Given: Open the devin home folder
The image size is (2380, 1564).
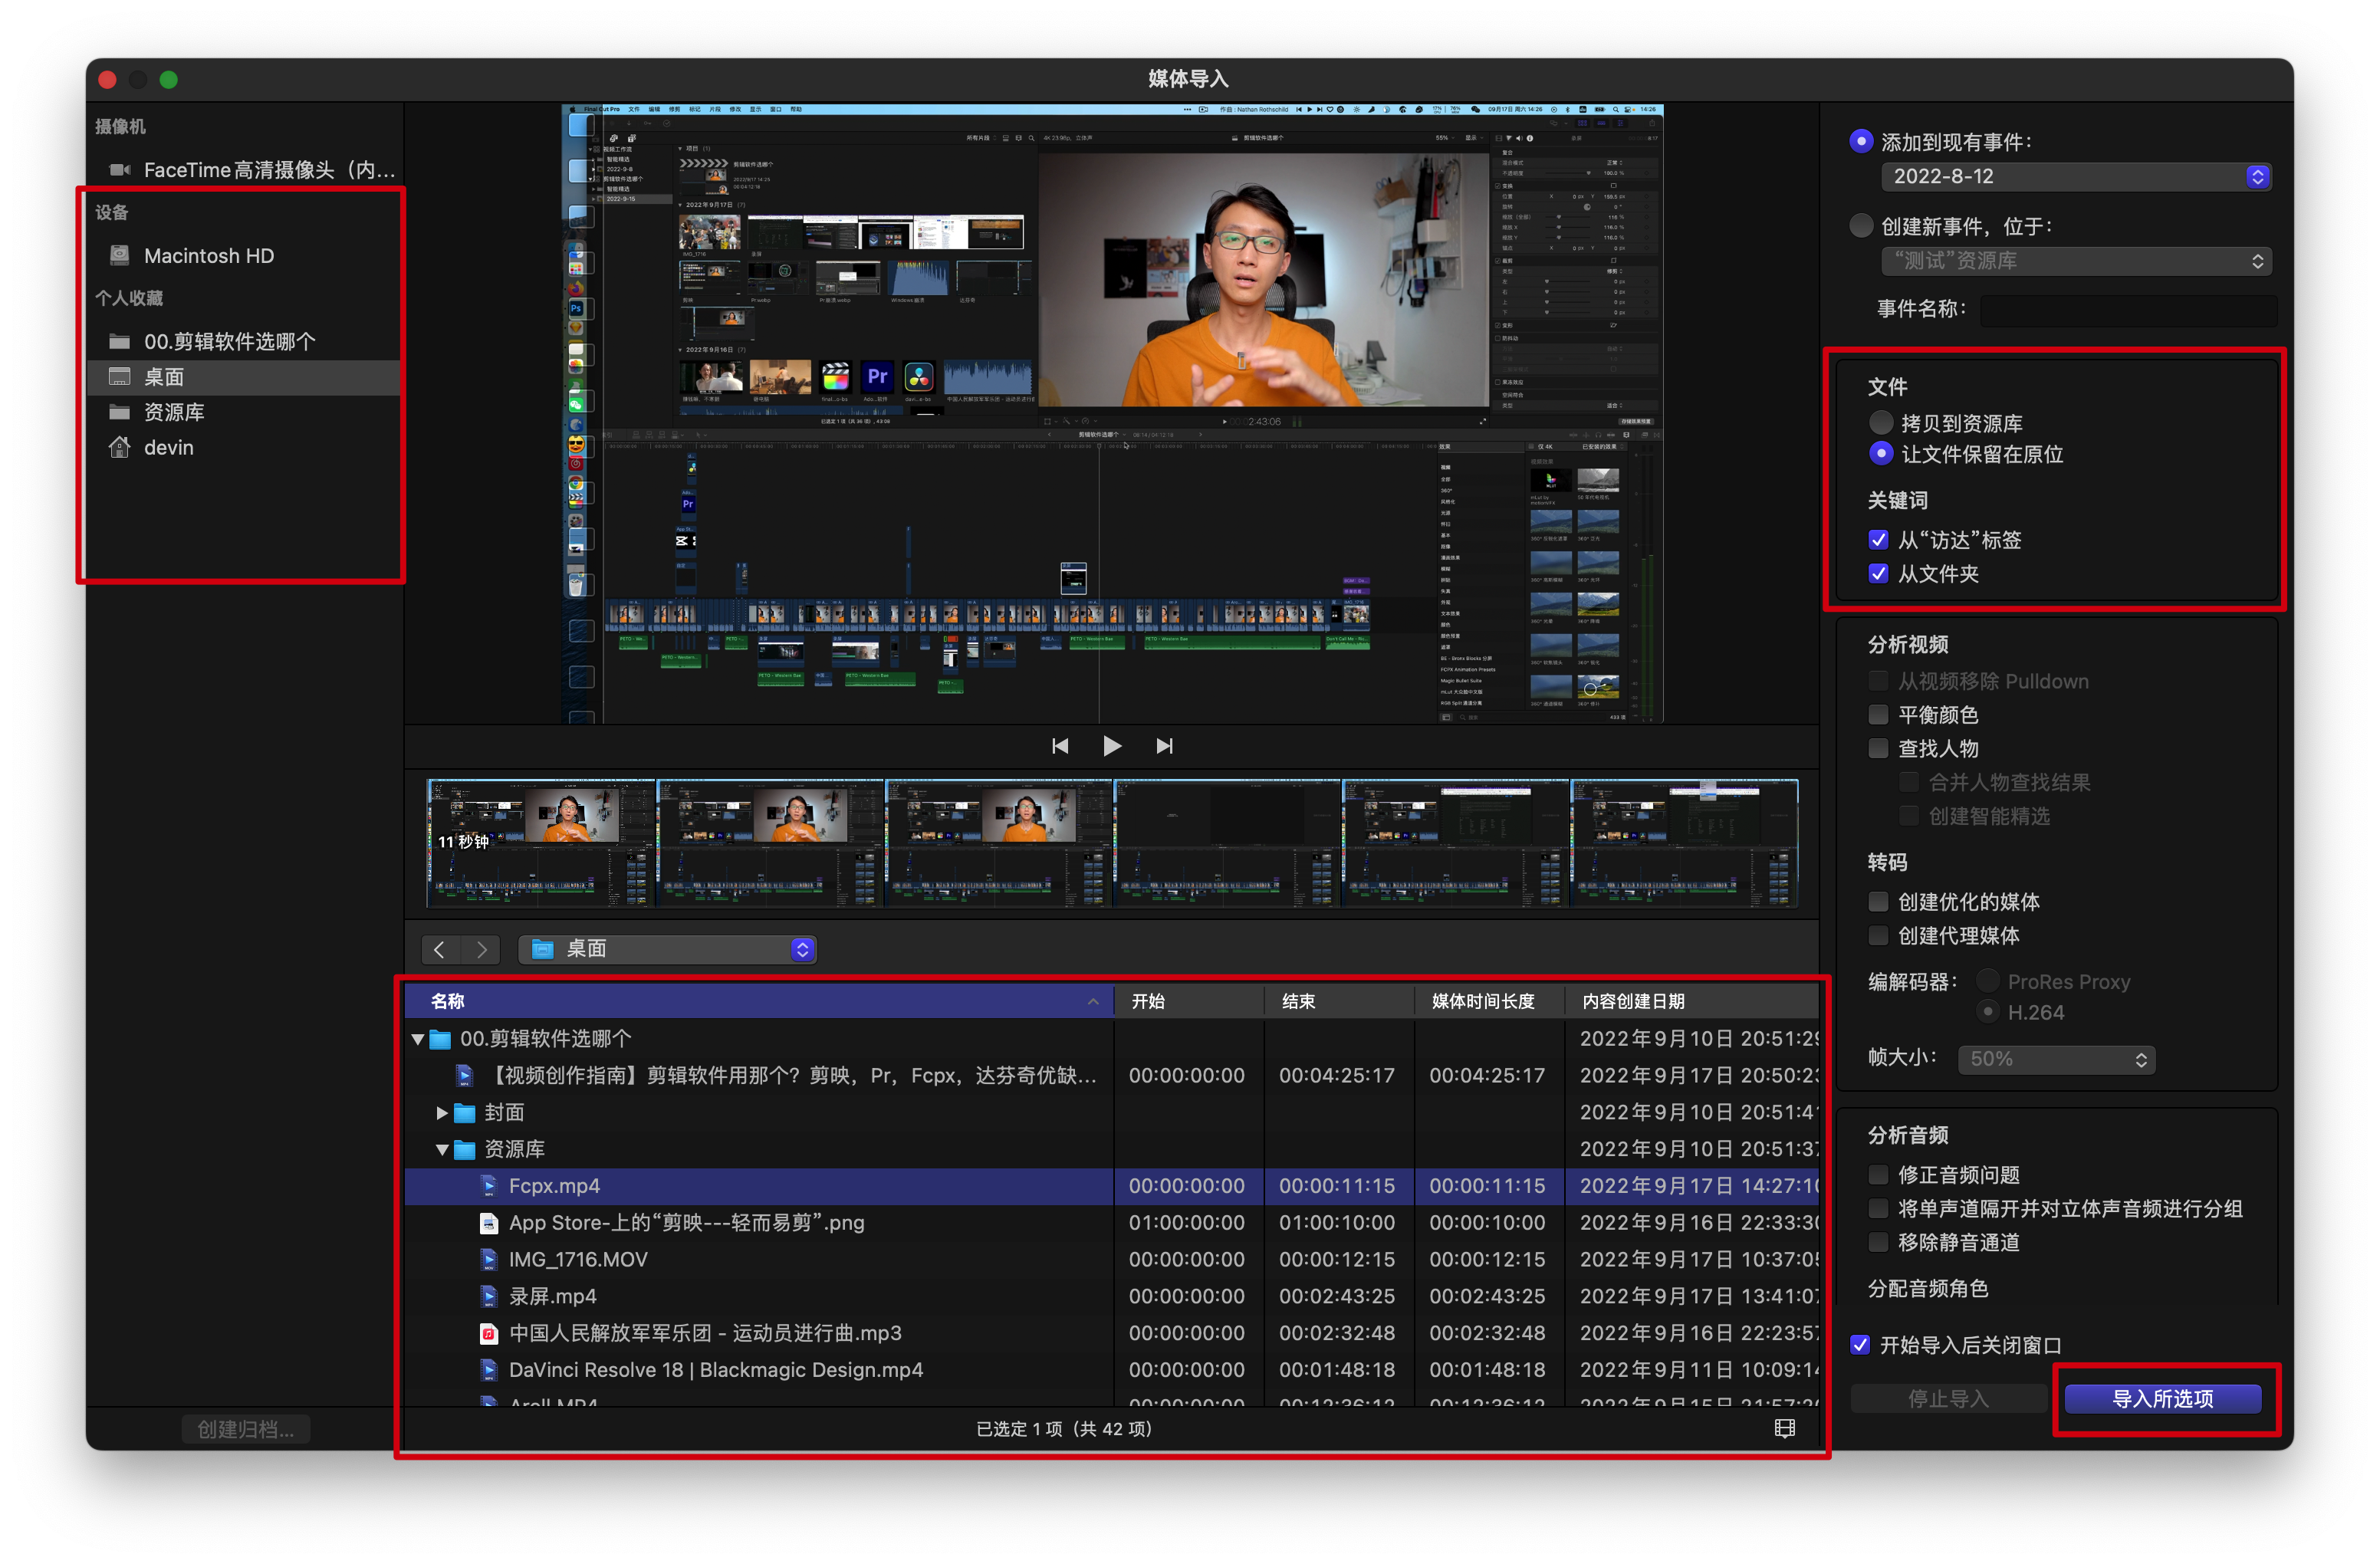Looking at the screenshot, I should point(168,448).
